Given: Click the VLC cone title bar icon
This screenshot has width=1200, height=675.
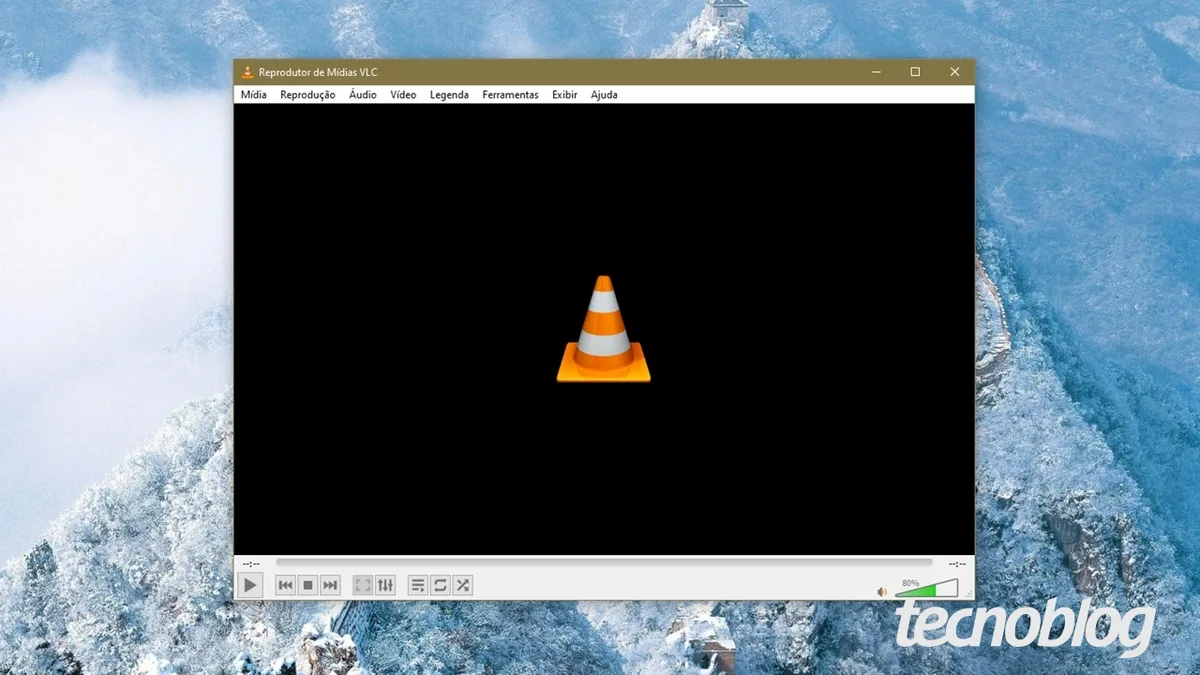Looking at the screenshot, I should [x=247, y=72].
